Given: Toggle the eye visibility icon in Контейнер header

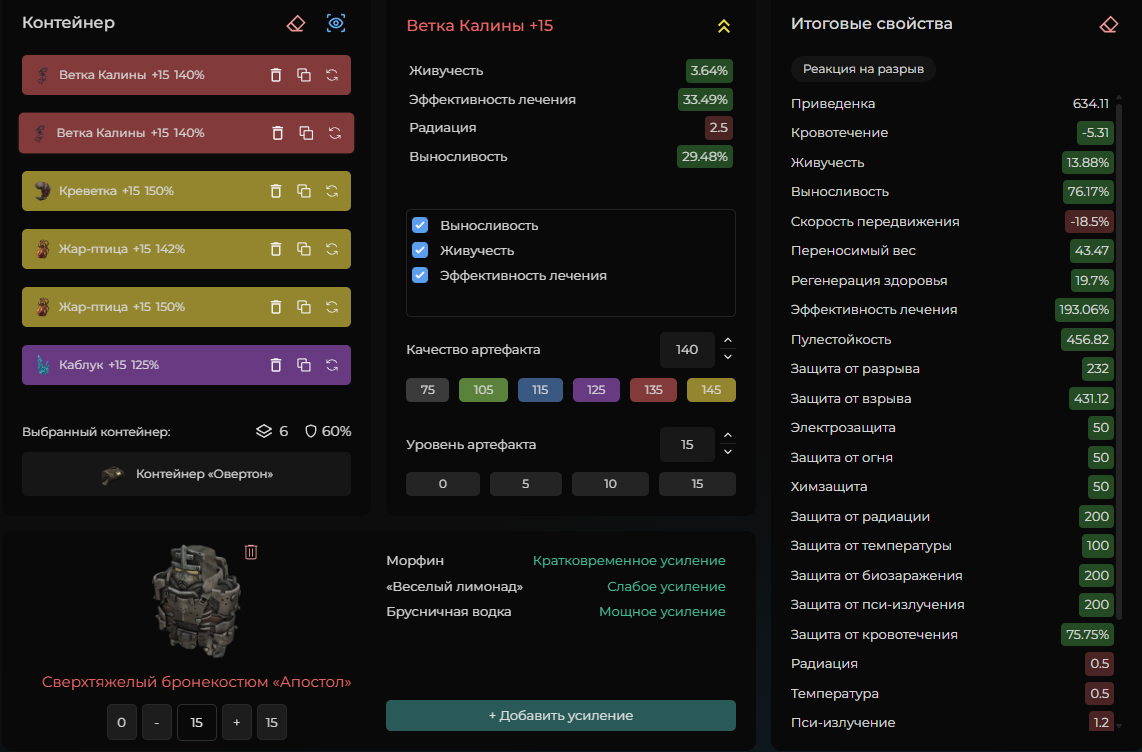Looking at the screenshot, I should coord(336,23).
